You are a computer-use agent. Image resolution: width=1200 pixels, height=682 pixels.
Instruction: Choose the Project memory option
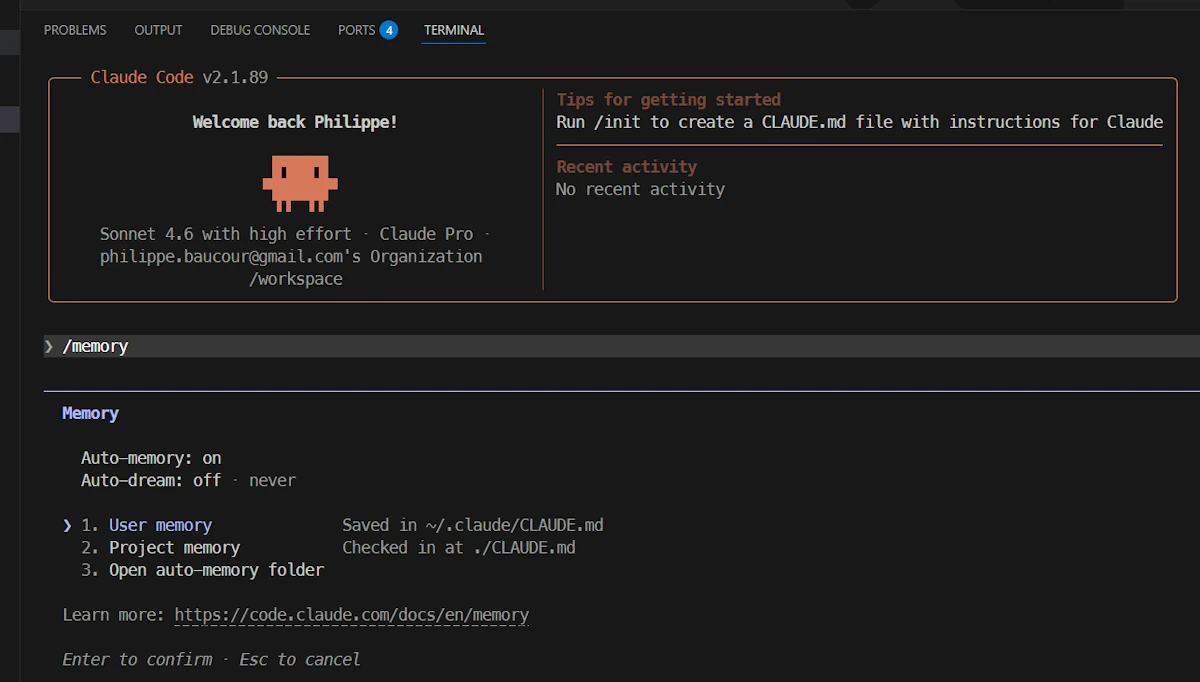[174, 547]
